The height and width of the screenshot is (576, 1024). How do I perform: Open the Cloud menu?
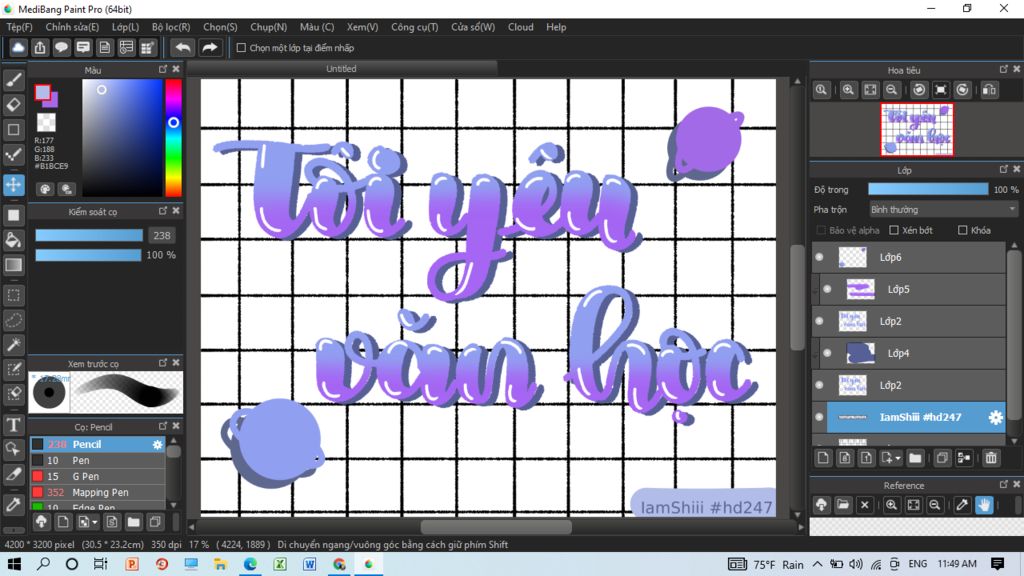[520, 27]
